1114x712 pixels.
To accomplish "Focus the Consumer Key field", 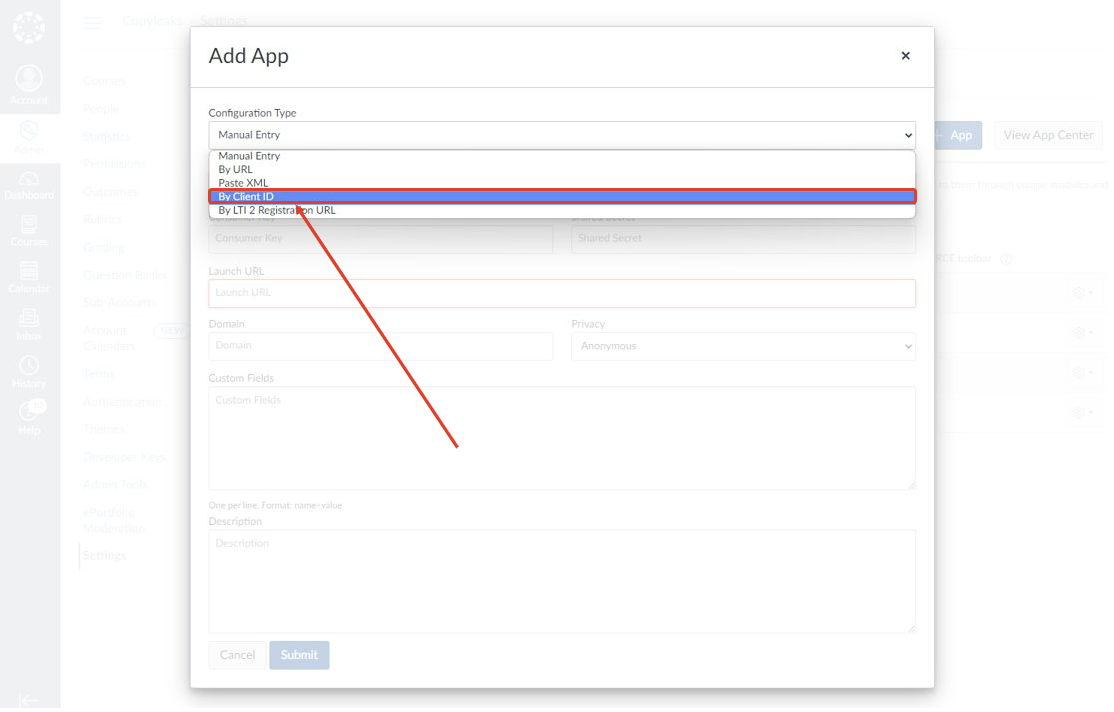I will [x=381, y=239].
